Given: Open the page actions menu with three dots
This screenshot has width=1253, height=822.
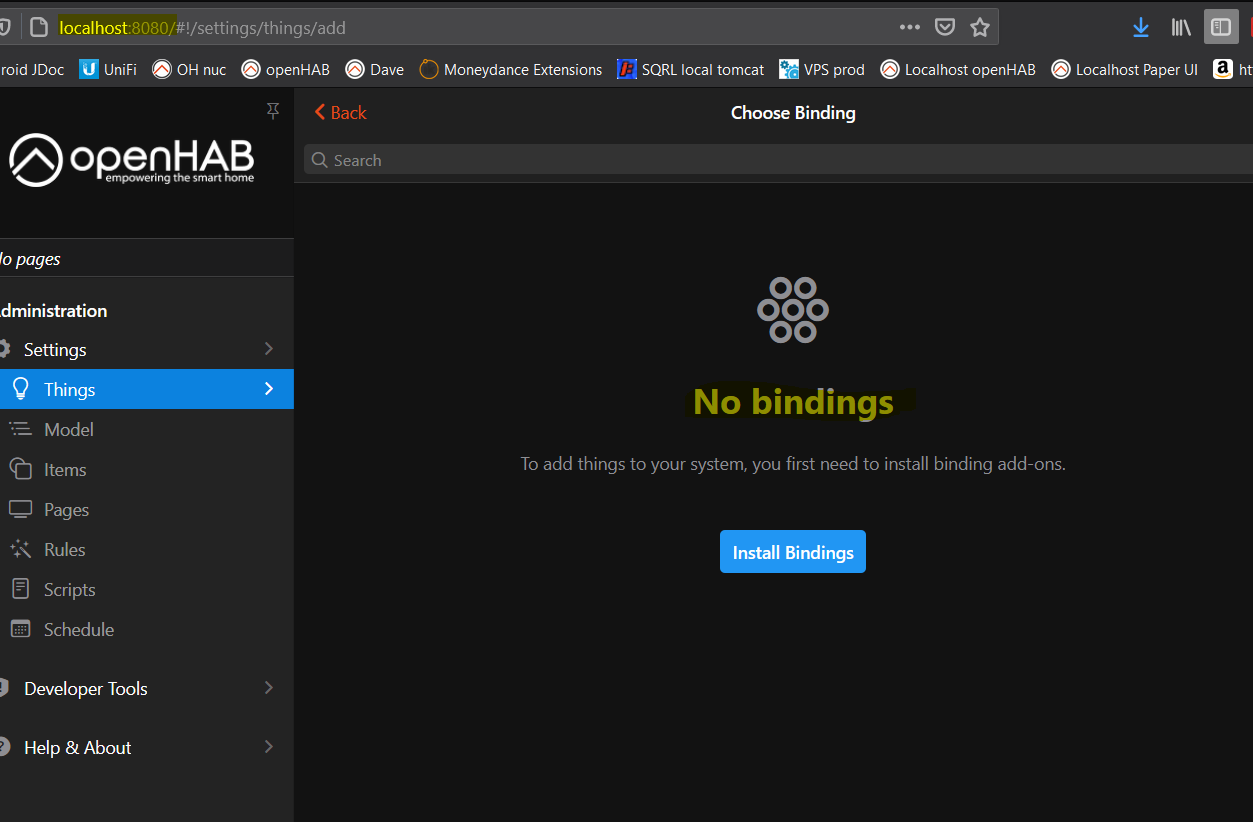Looking at the screenshot, I should pos(909,27).
